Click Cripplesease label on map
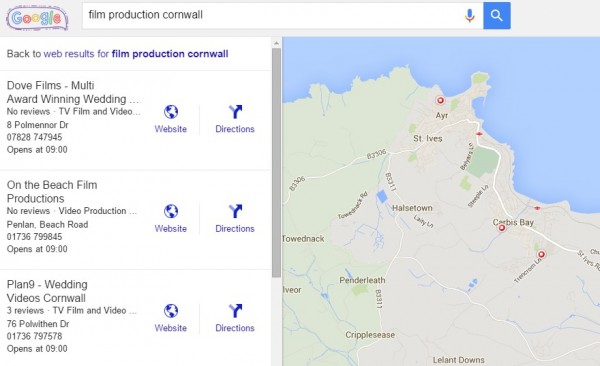 370,335
